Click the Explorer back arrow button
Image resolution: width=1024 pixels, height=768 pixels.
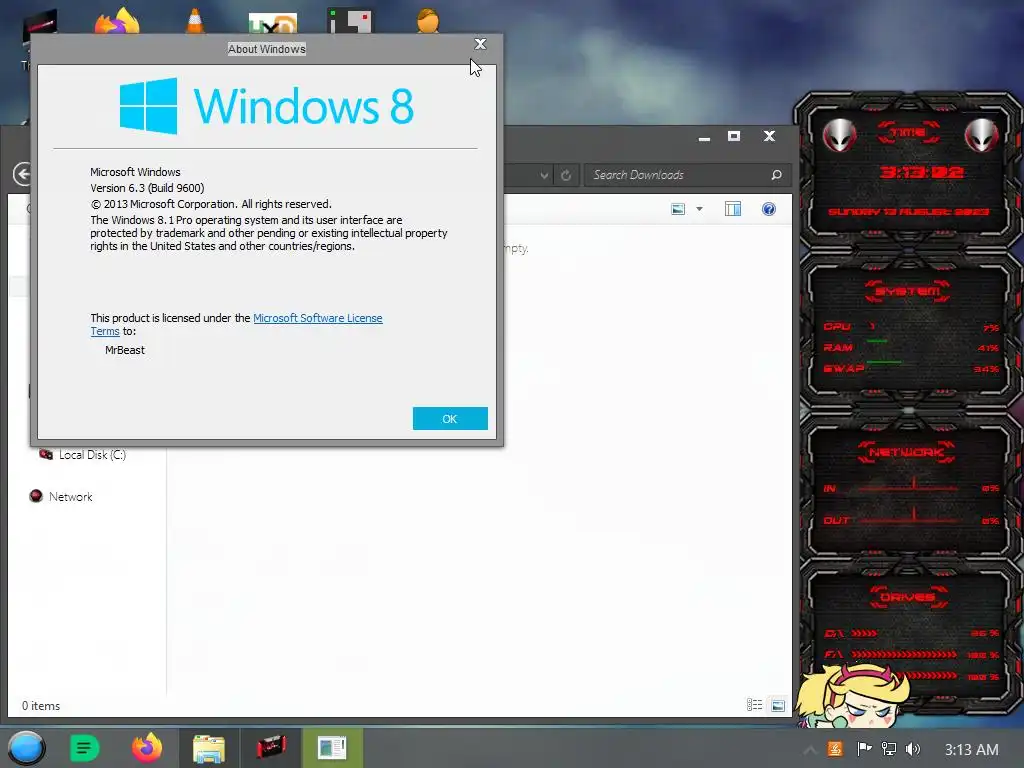[x=22, y=174]
